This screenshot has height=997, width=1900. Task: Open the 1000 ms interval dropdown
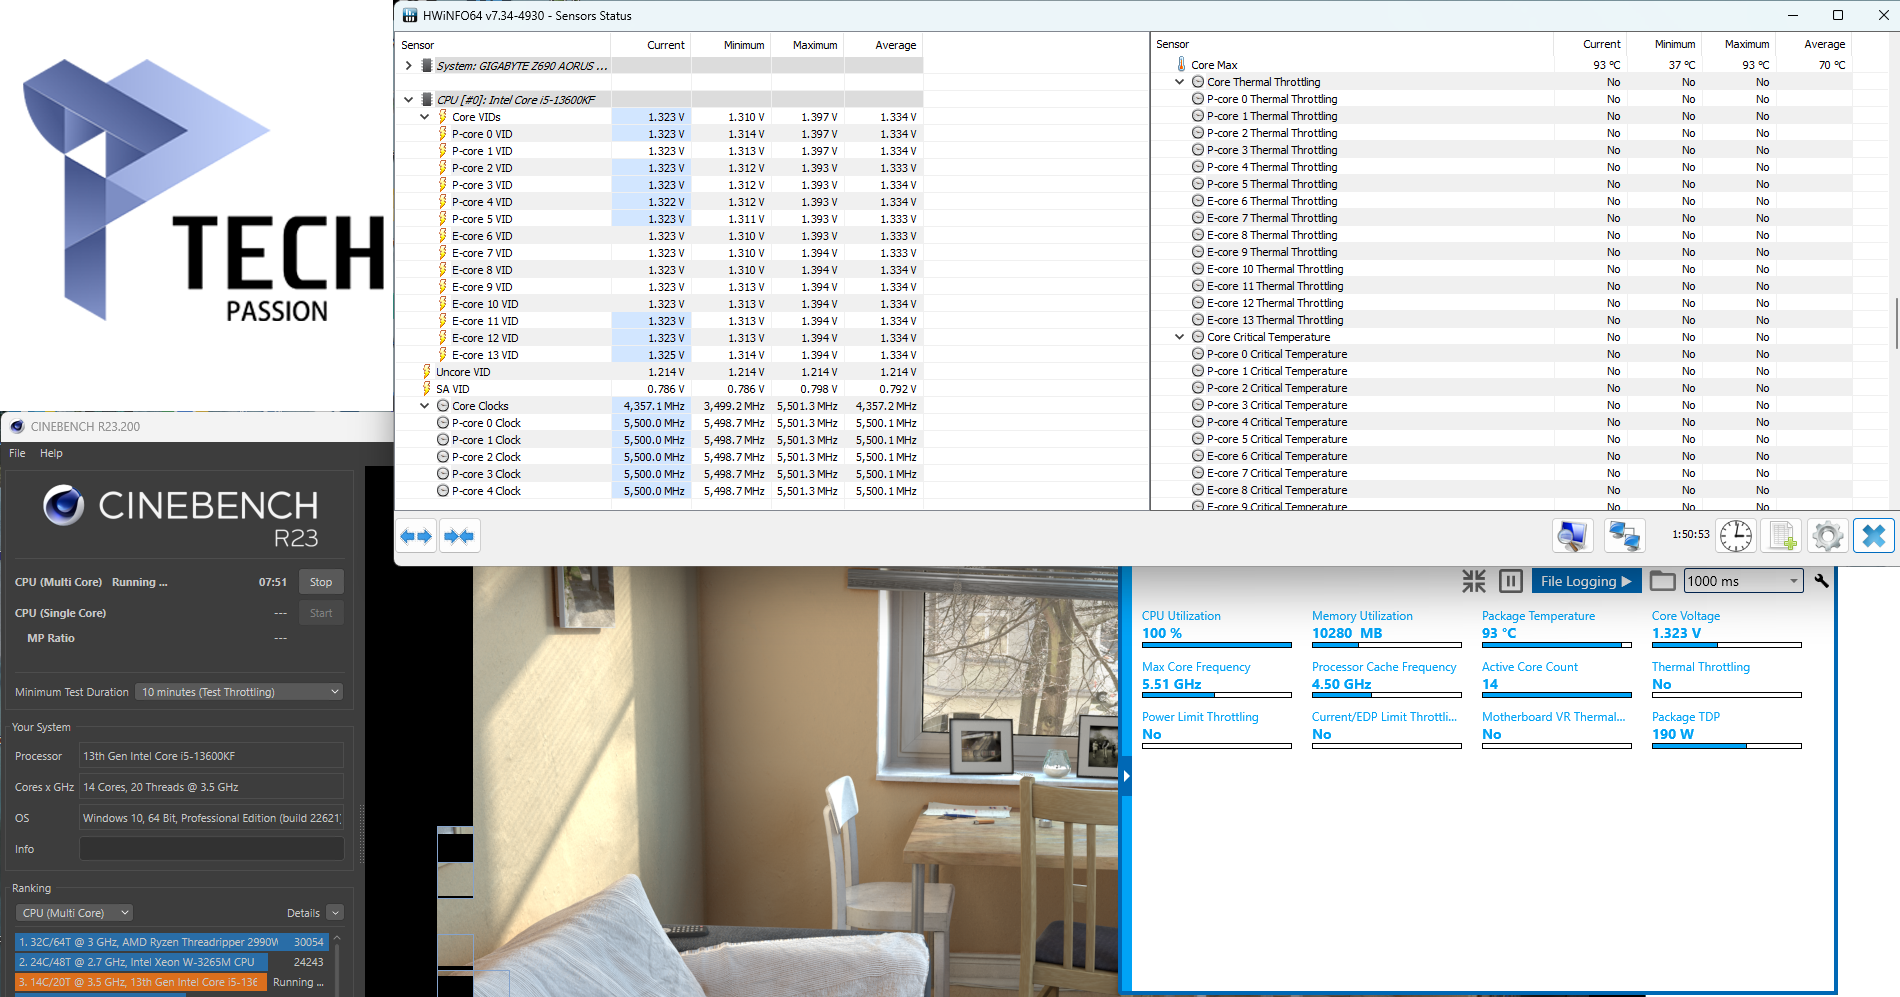coord(1743,581)
